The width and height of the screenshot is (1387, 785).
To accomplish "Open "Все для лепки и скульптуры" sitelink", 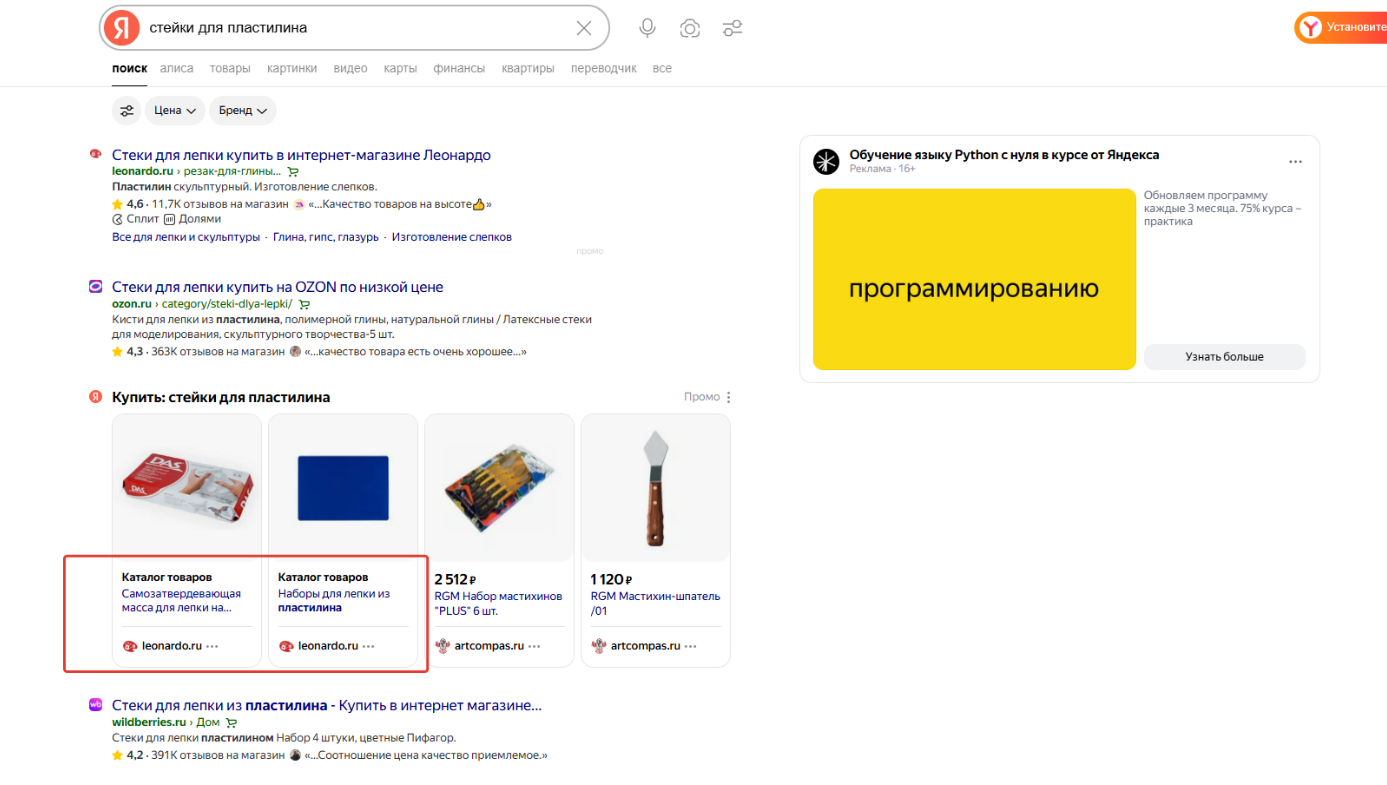I will click(x=186, y=237).
